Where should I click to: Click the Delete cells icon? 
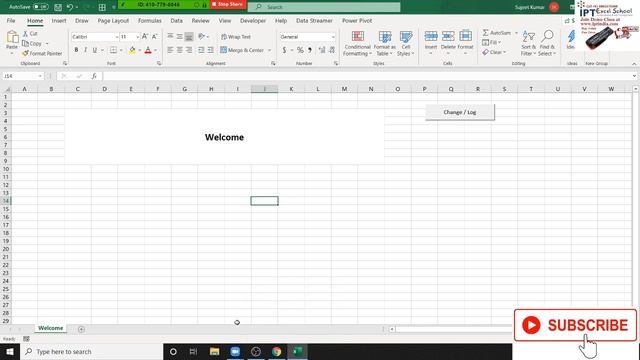(x=448, y=36)
